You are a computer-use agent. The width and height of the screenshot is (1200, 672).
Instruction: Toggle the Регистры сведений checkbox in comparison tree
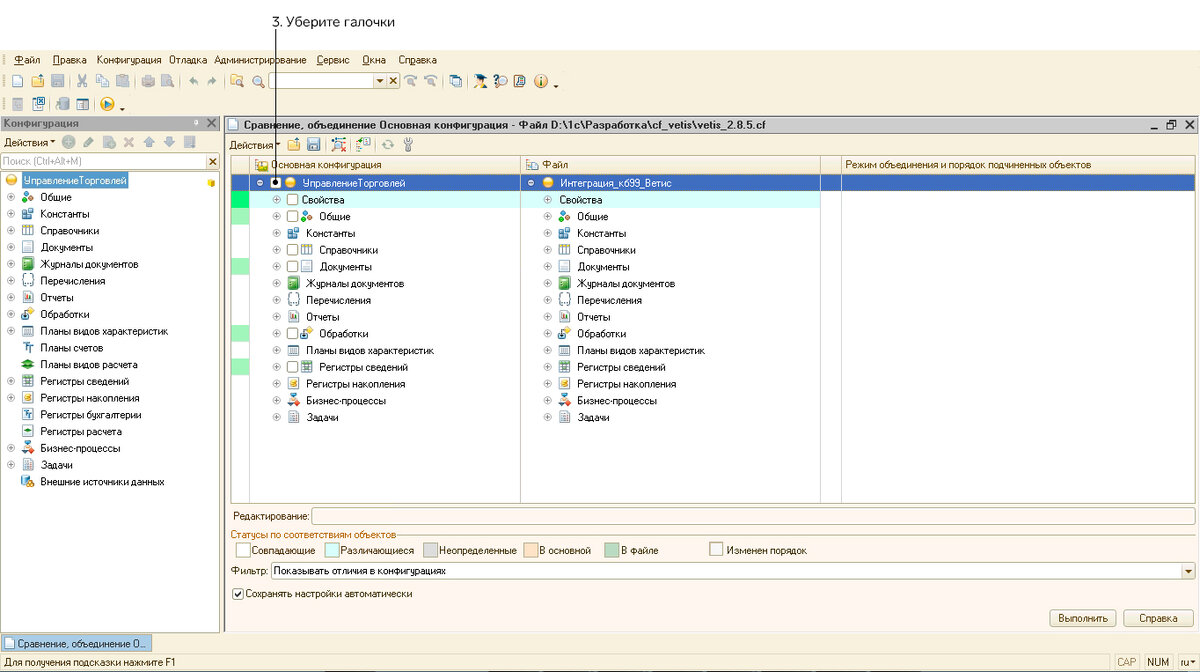click(293, 367)
